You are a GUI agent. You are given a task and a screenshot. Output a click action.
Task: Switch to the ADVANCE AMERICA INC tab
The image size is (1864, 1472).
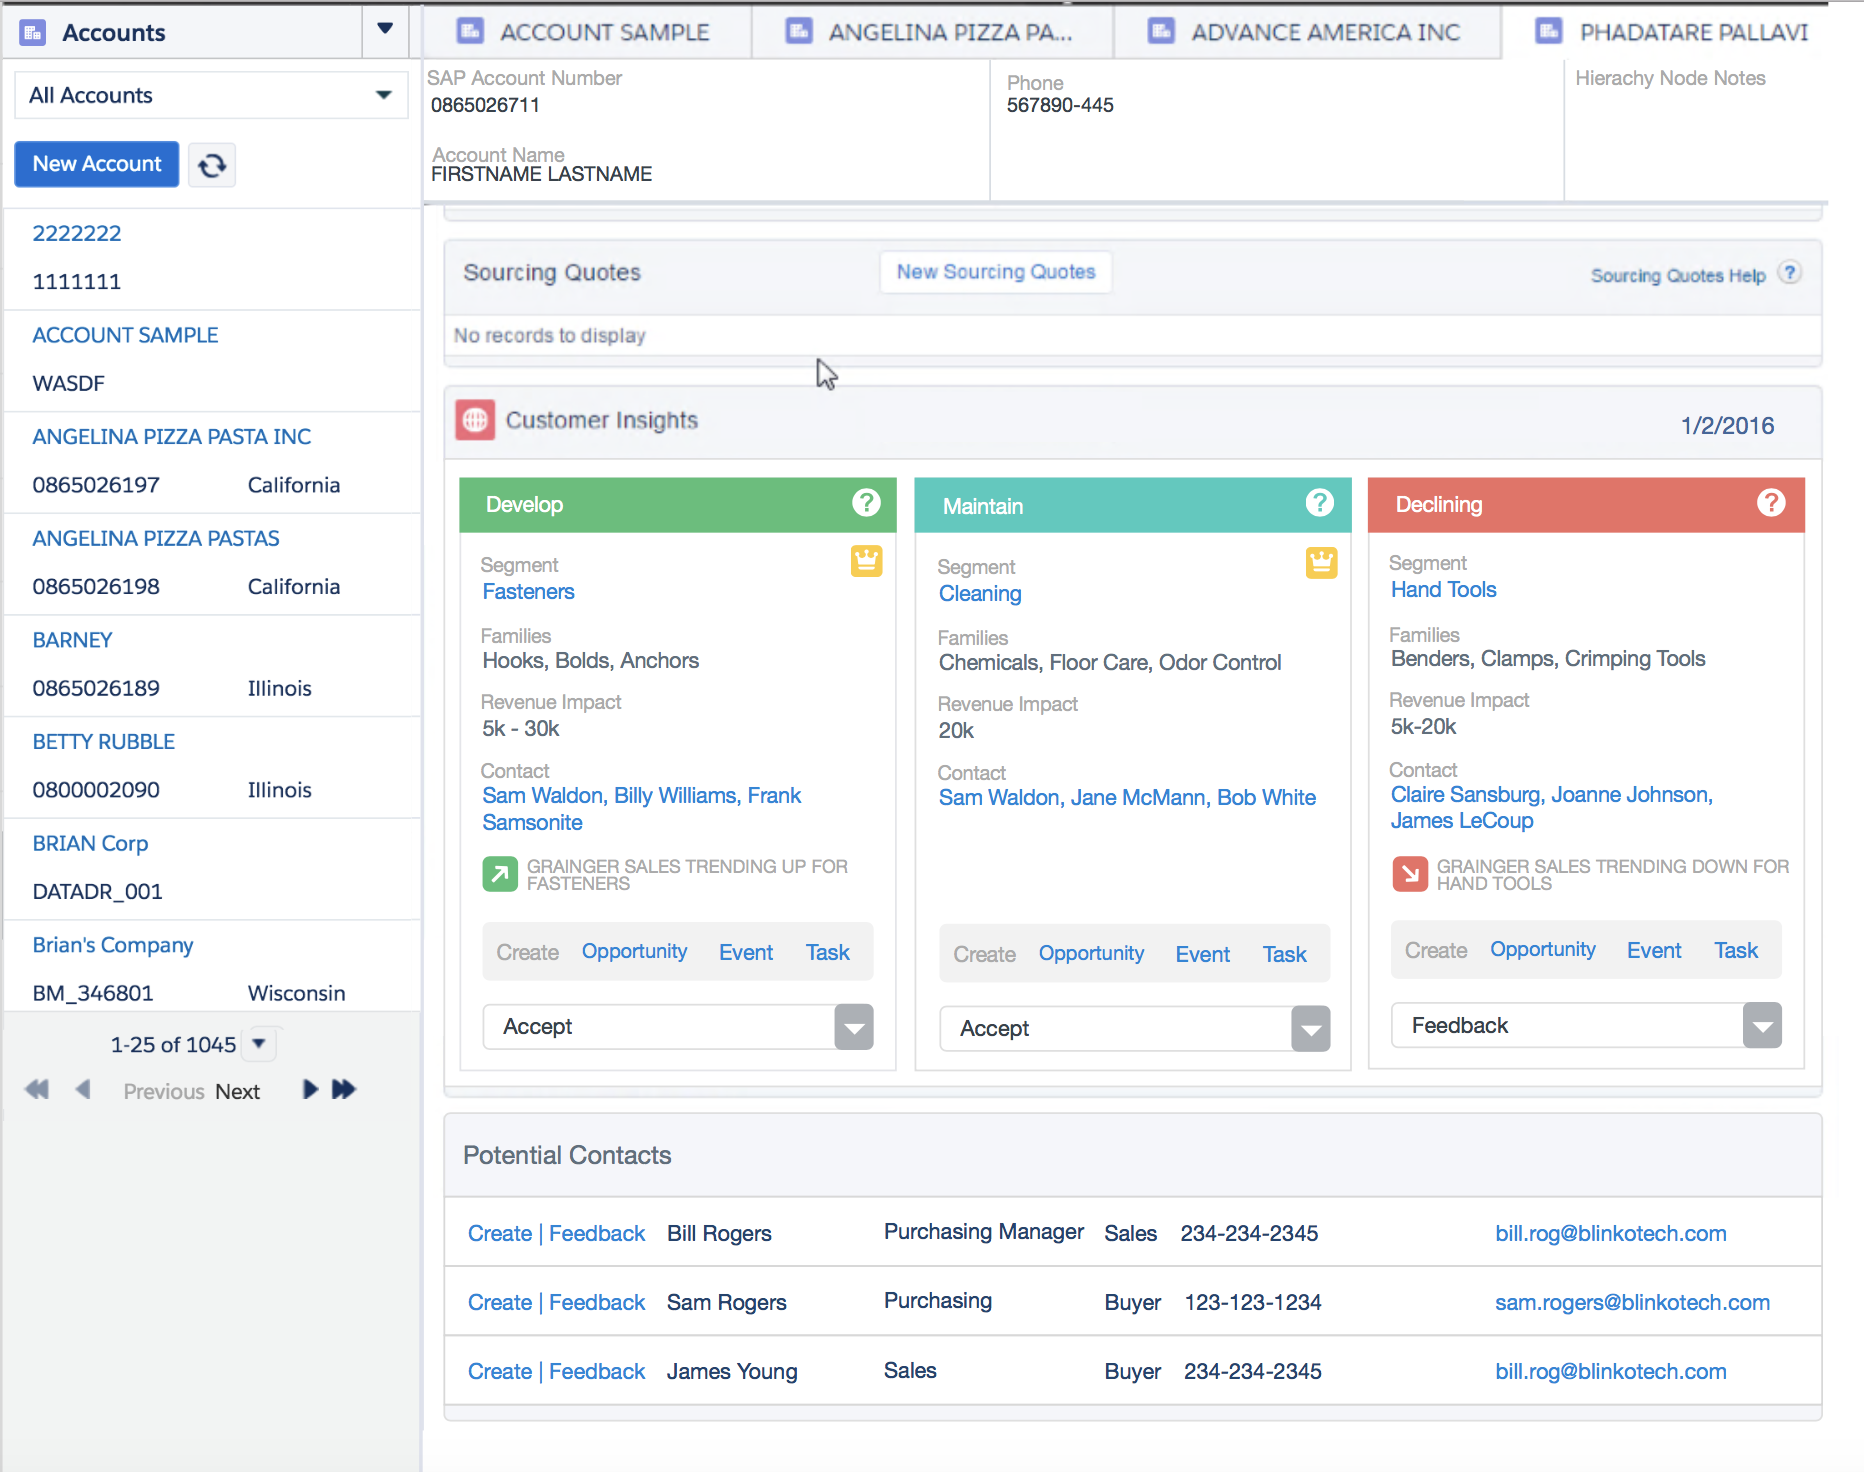(1307, 32)
